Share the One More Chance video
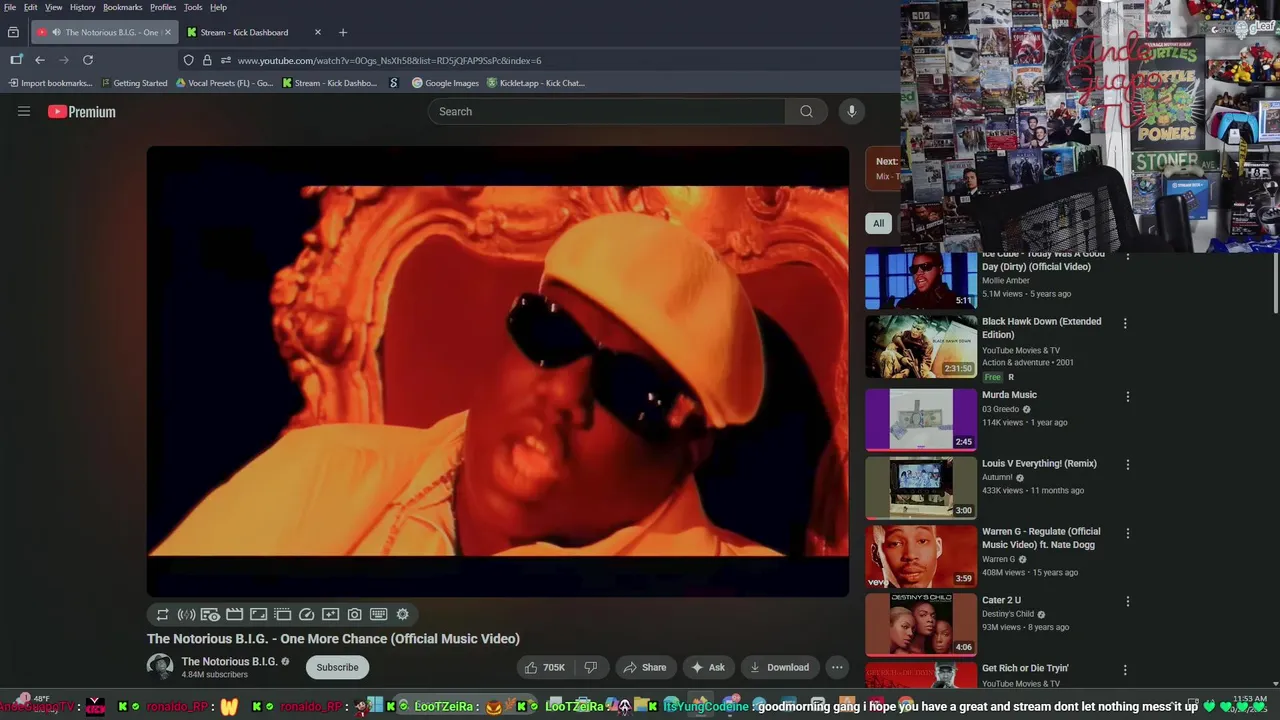This screenshot has height=720, width=1280. (x=644, y=667)
